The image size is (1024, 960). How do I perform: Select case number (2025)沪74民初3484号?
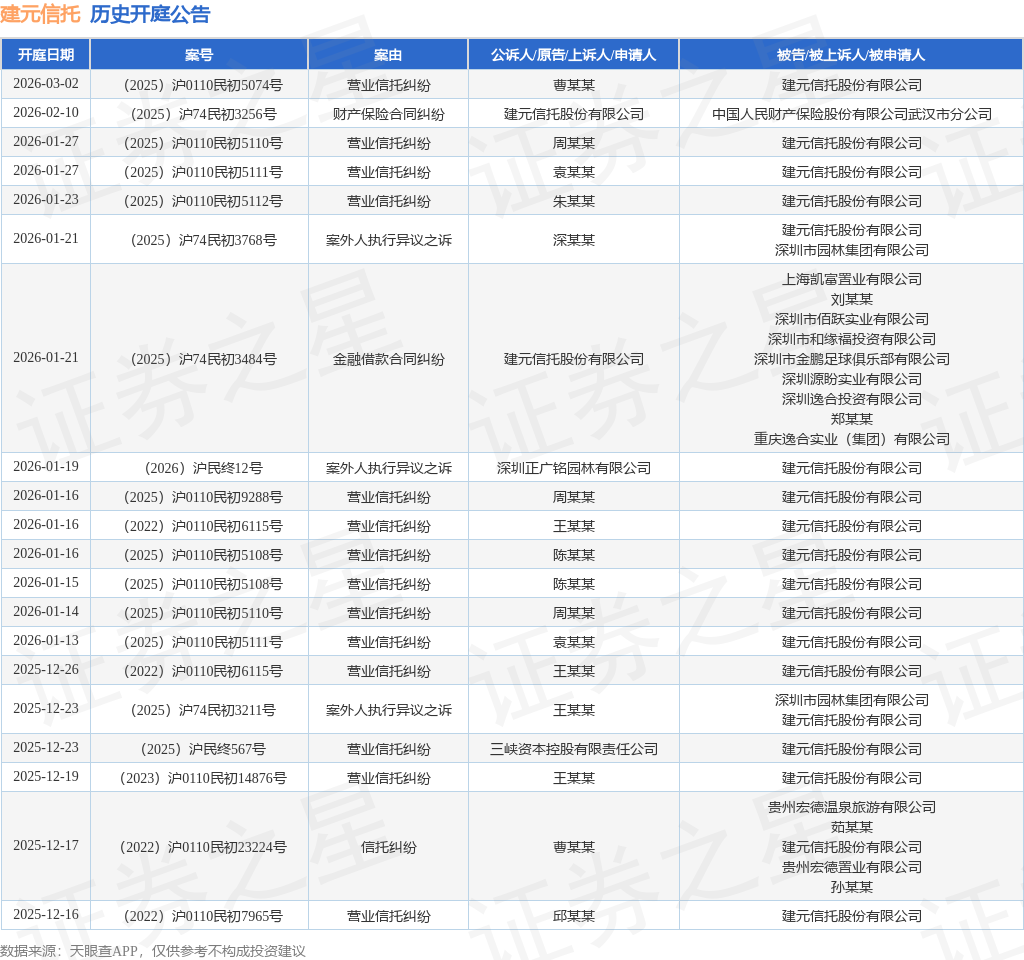[x=203, y=359]
